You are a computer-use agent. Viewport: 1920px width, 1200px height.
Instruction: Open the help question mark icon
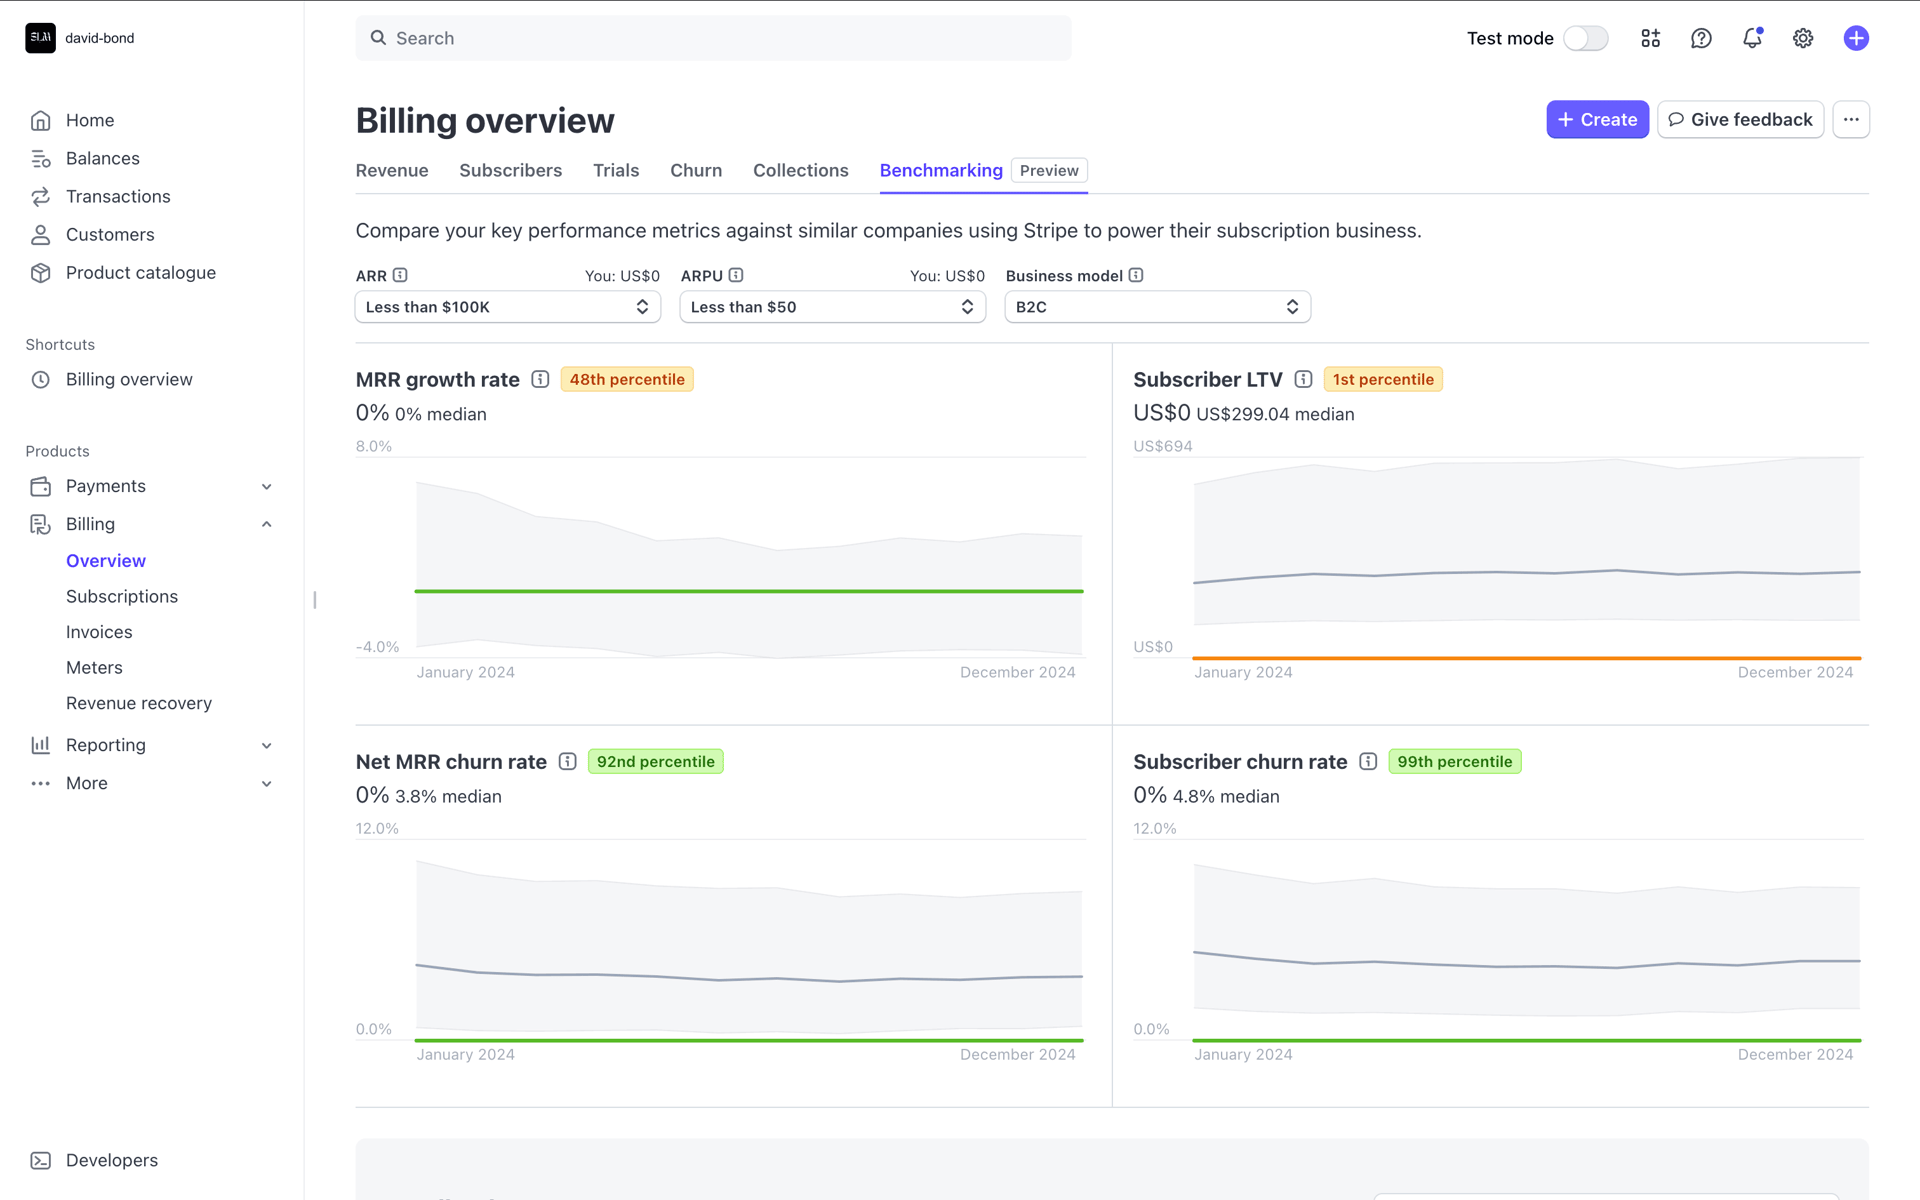(x=1701, y=38)
